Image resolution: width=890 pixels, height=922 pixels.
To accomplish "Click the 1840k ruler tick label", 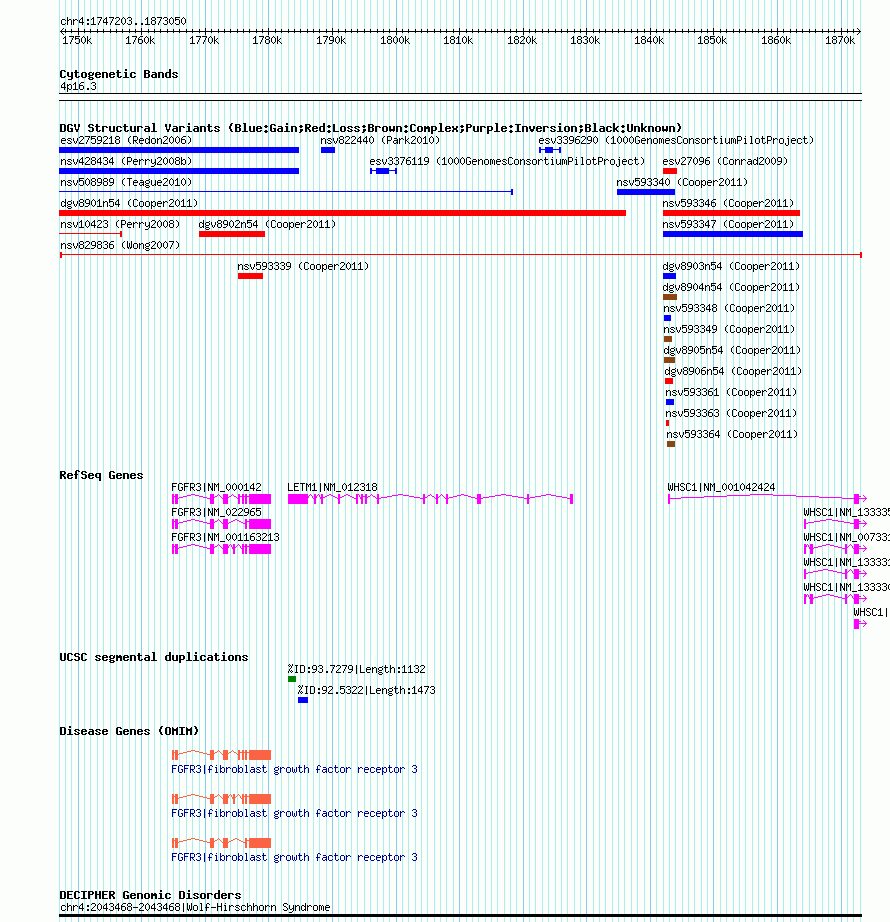I will [649, 41].
